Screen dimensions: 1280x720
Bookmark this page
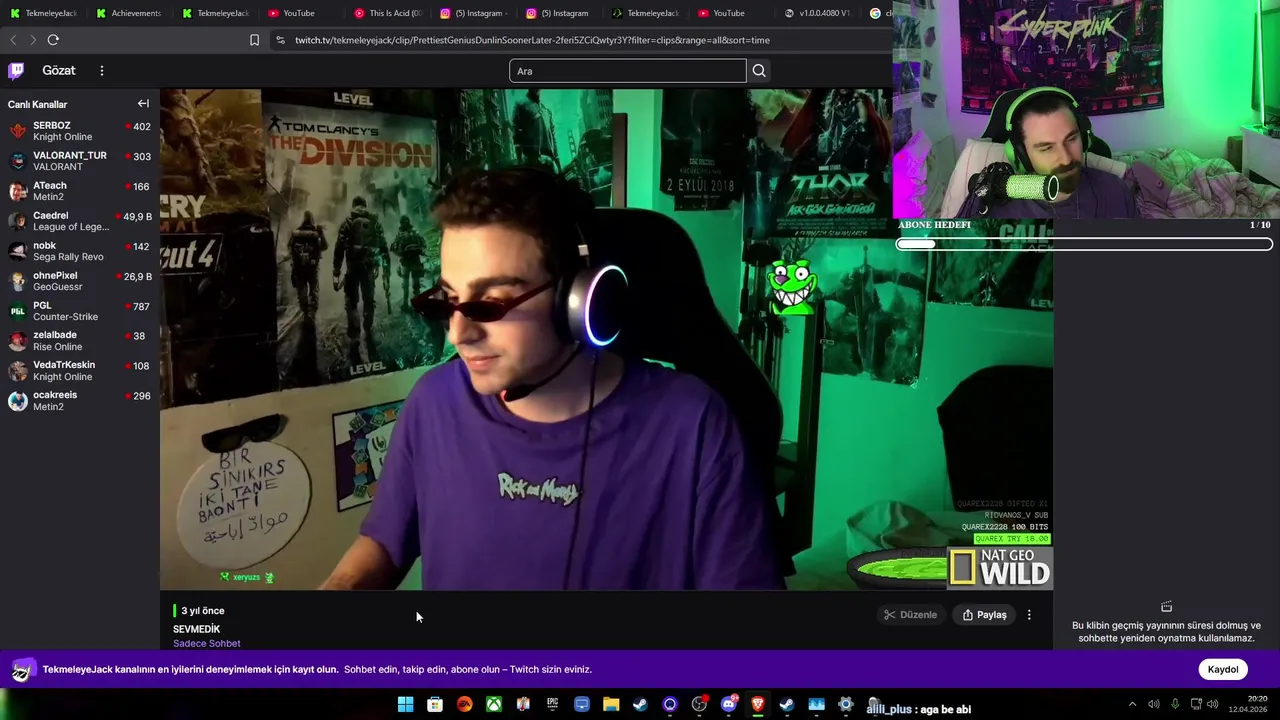[x=254, y=40]
